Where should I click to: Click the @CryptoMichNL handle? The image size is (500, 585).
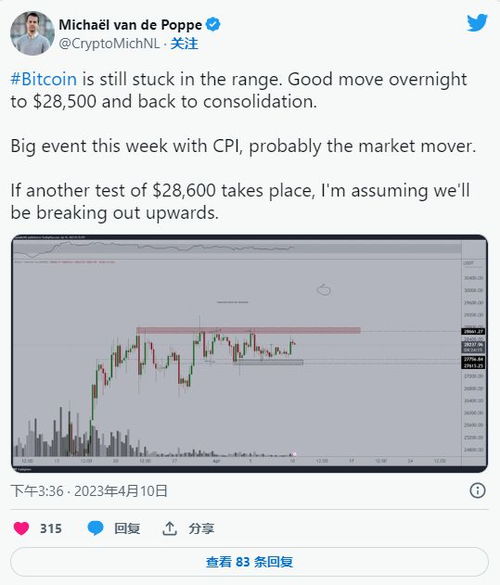point(109,44)
